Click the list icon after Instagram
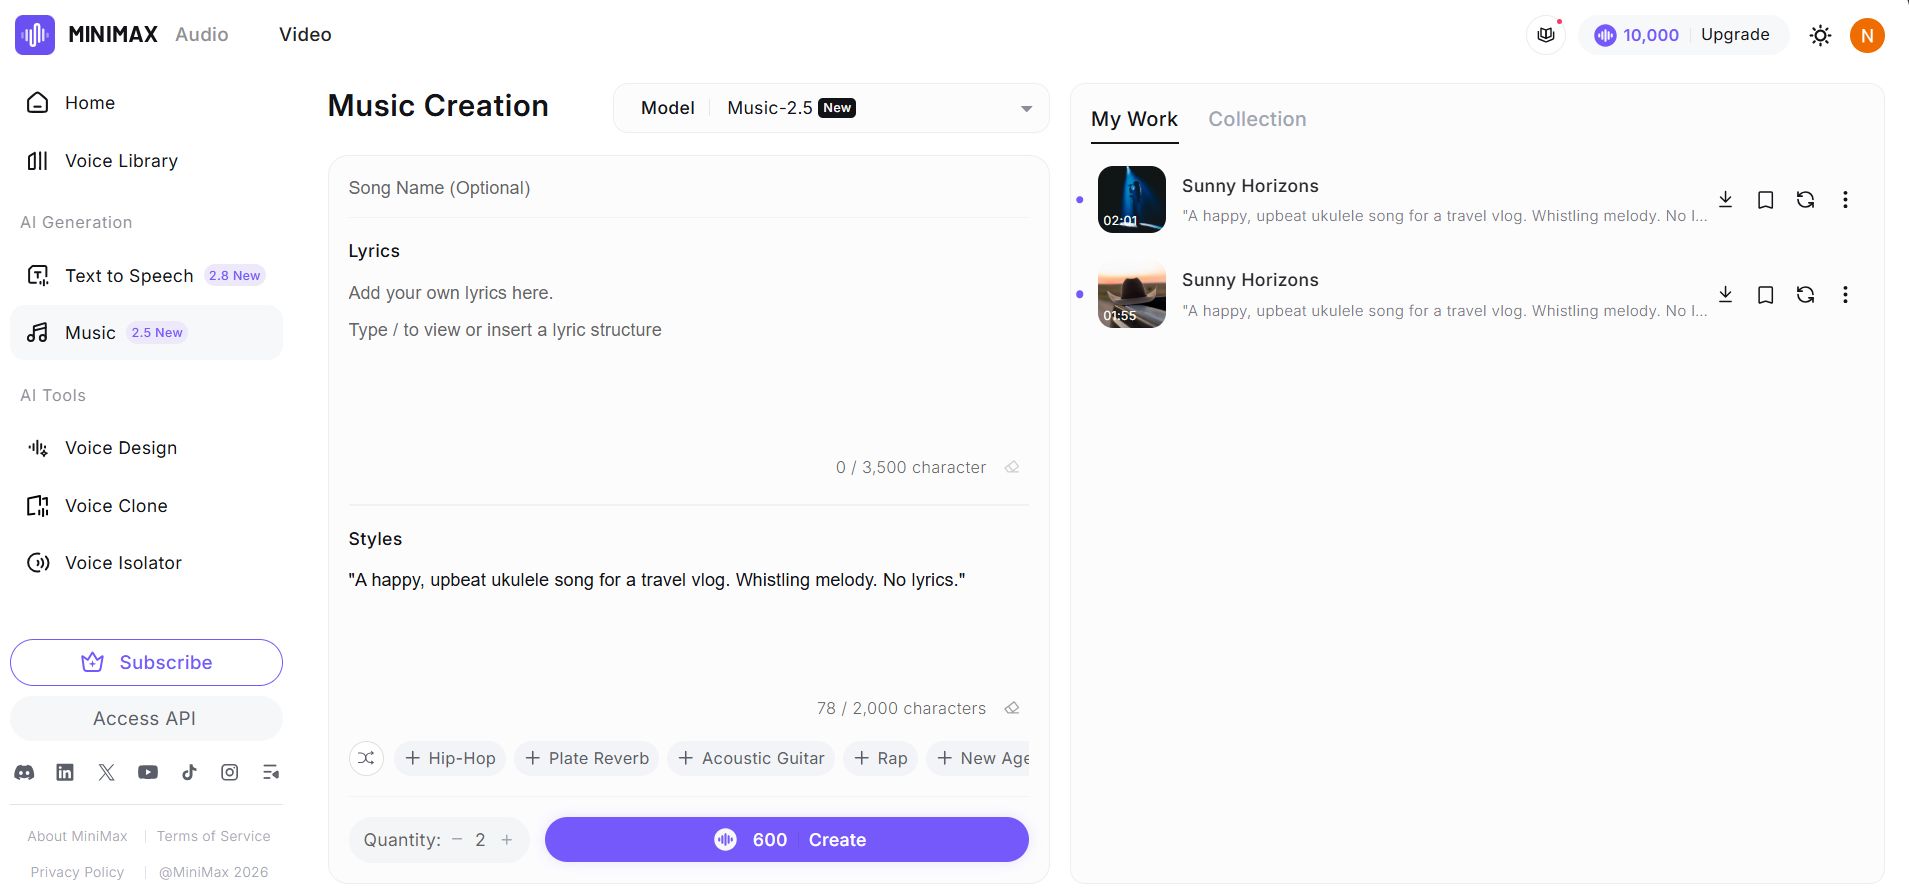The image size is (1909, 896). click(271, 772)
